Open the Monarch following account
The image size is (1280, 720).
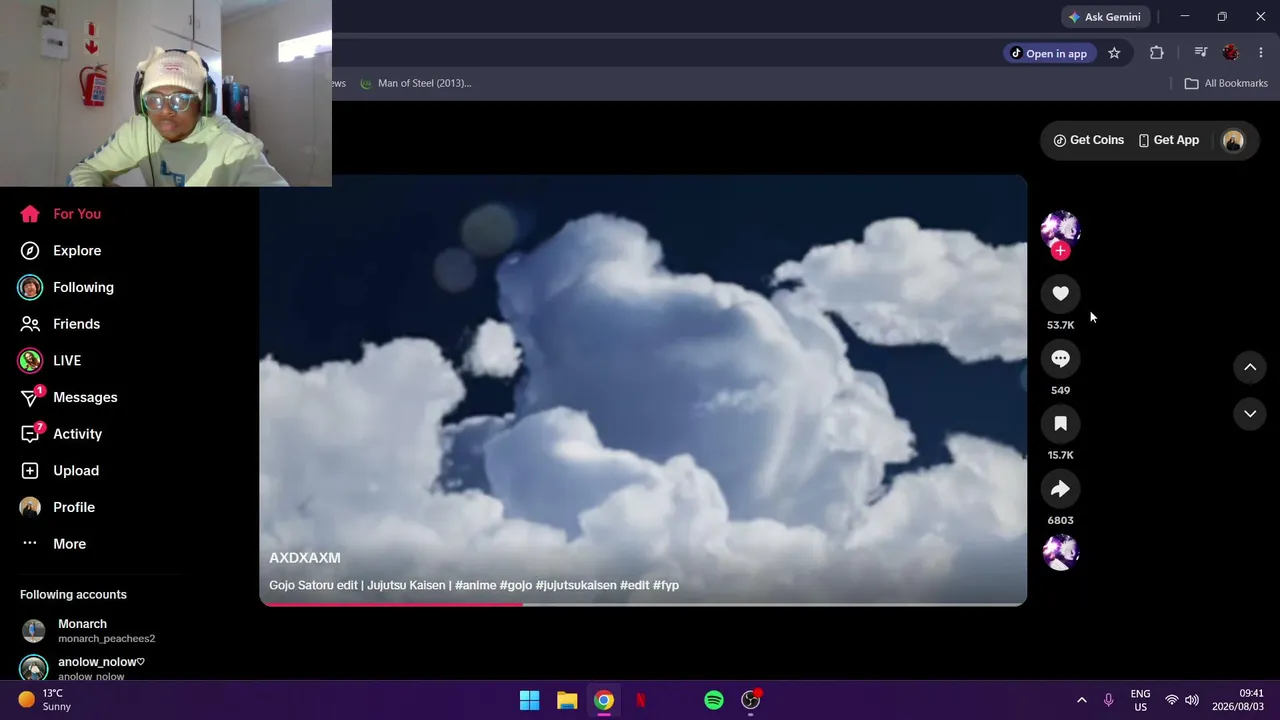[x=88, y=631]
